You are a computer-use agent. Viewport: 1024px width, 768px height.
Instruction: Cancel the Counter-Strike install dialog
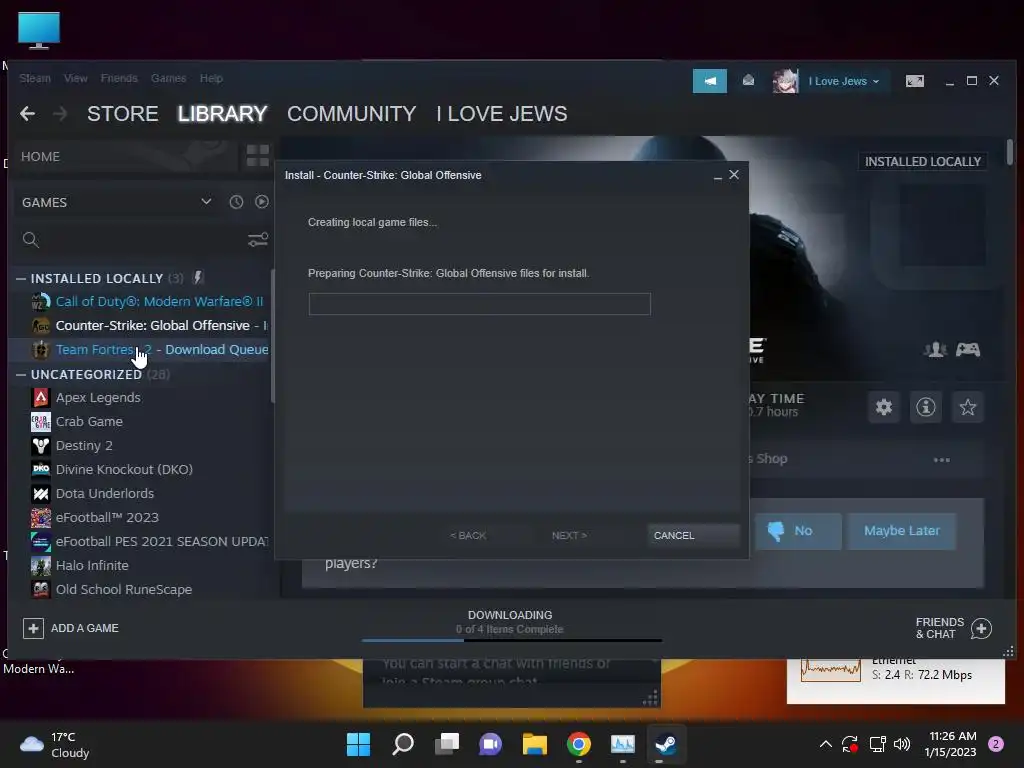(x=693, y=536)
